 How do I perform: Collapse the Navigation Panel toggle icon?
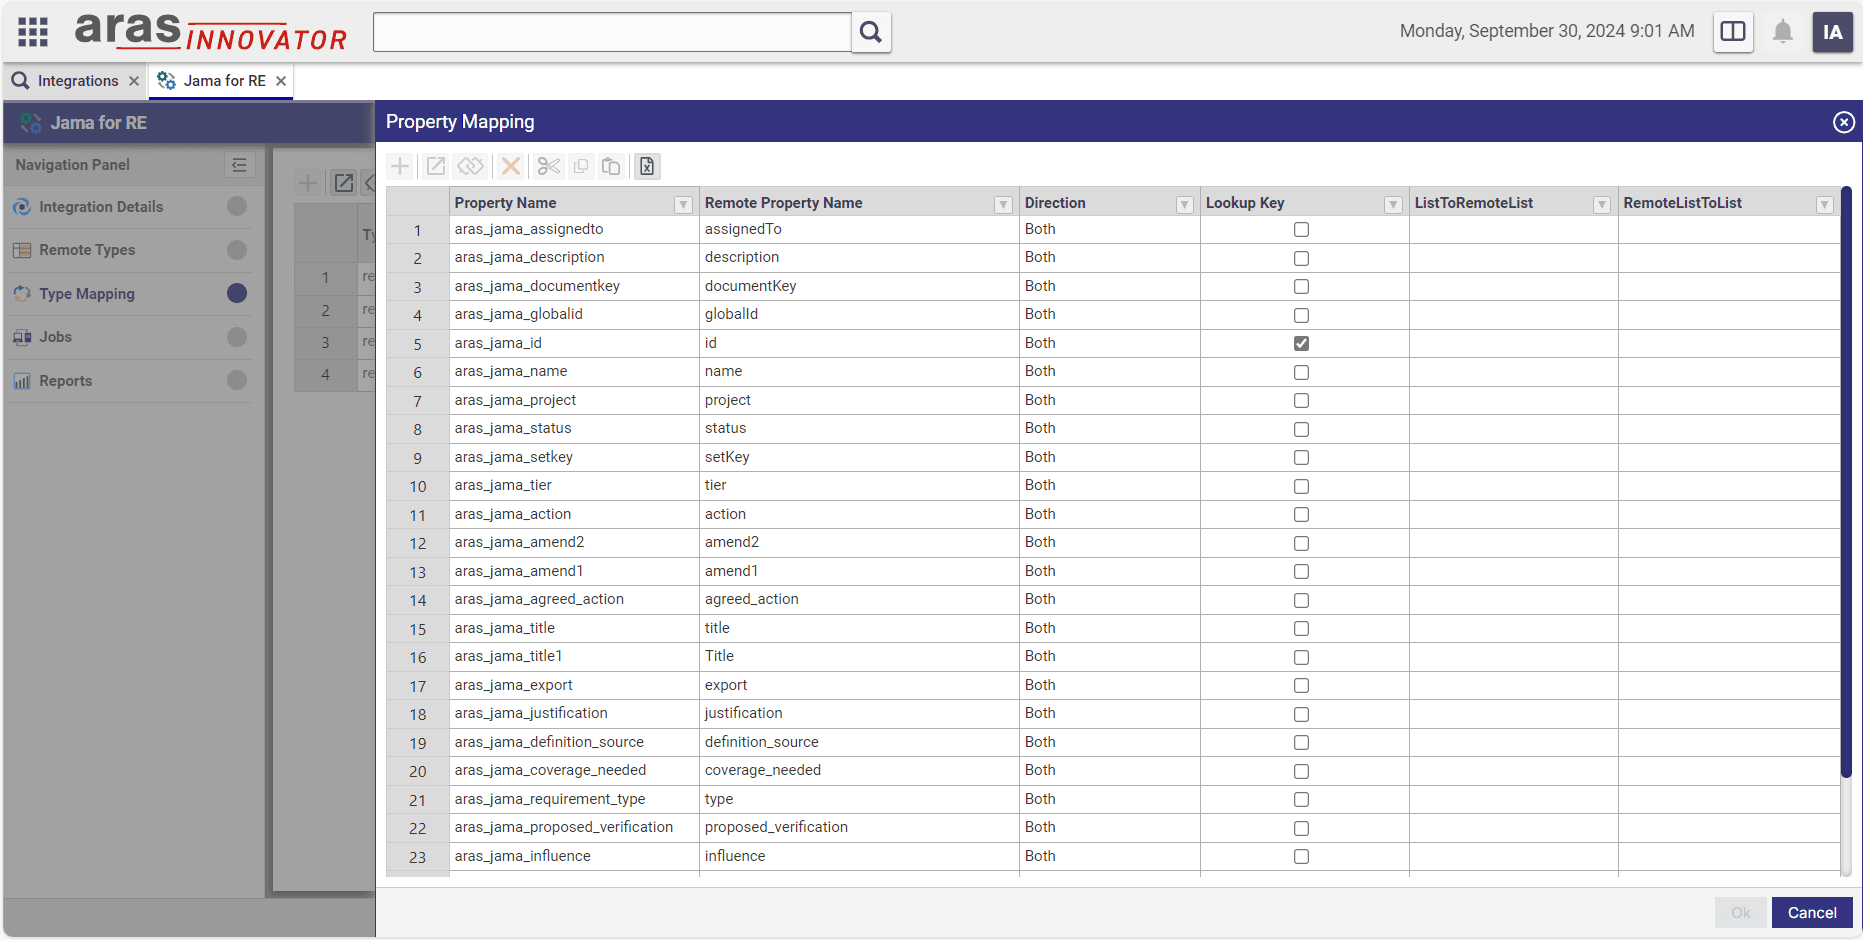click(239, 165)
